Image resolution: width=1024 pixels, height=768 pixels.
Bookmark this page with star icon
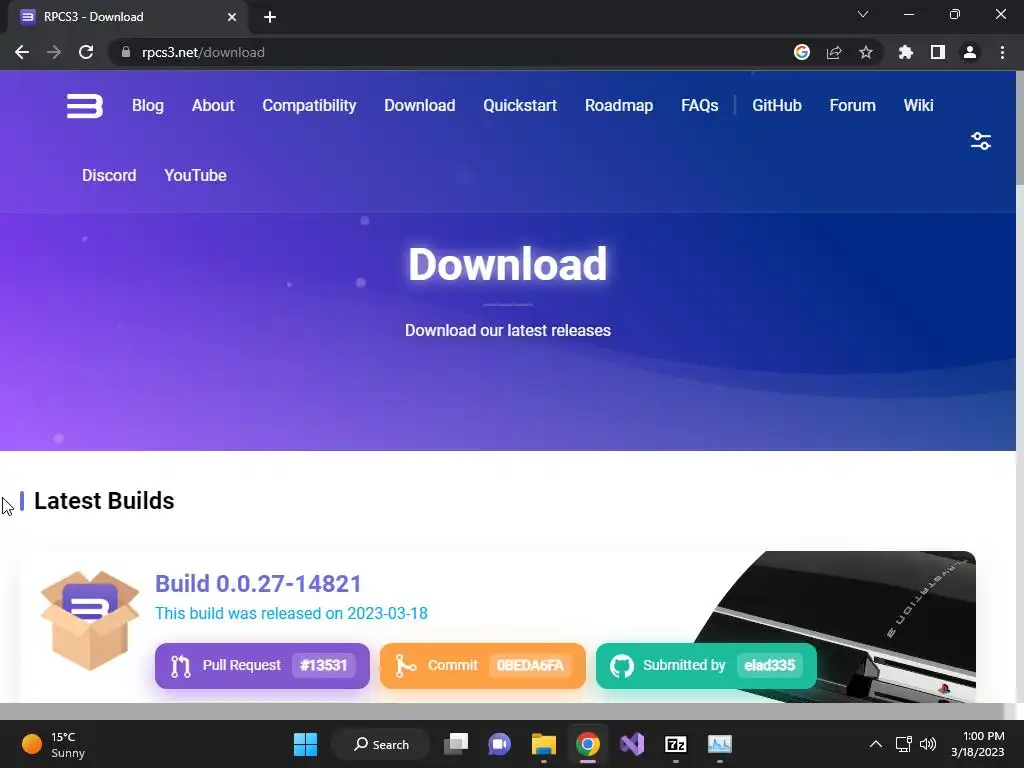pyautogui.click(x=866, y=52)
